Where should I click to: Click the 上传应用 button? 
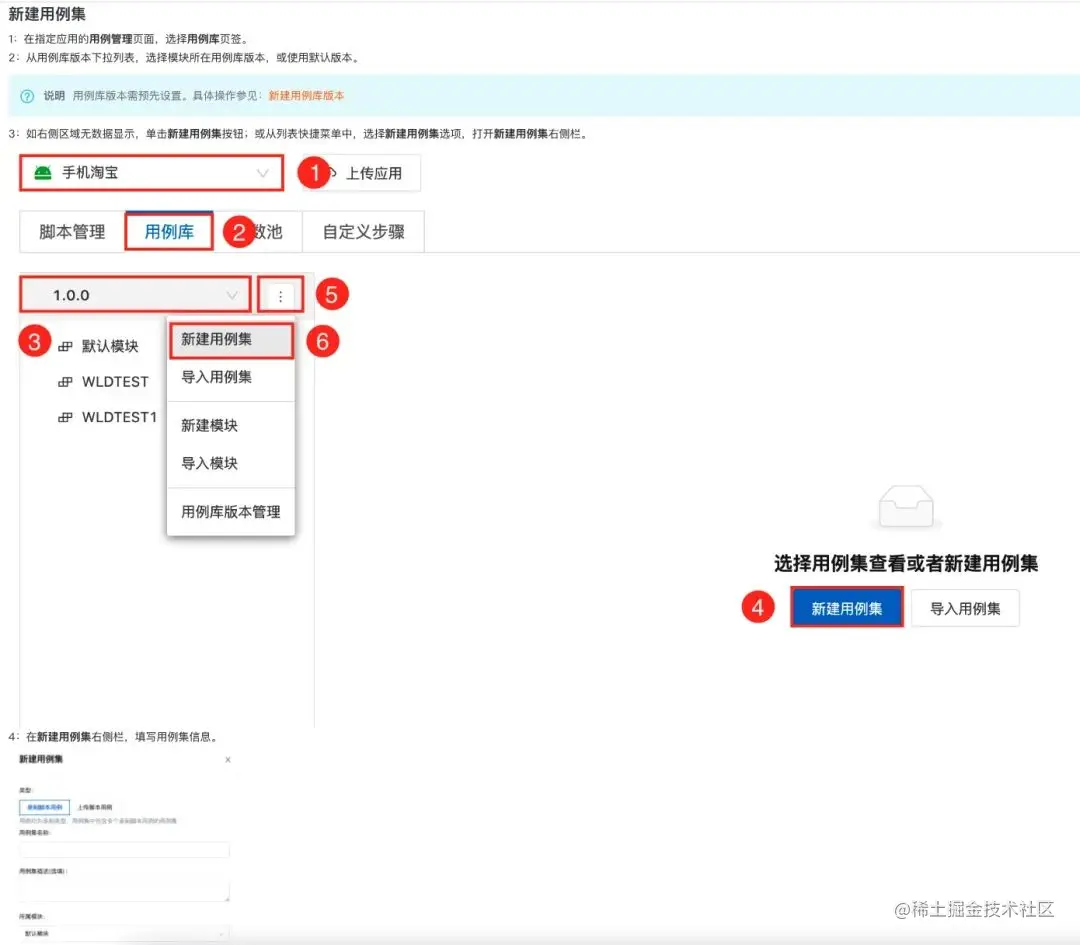[x=360, y=173]
